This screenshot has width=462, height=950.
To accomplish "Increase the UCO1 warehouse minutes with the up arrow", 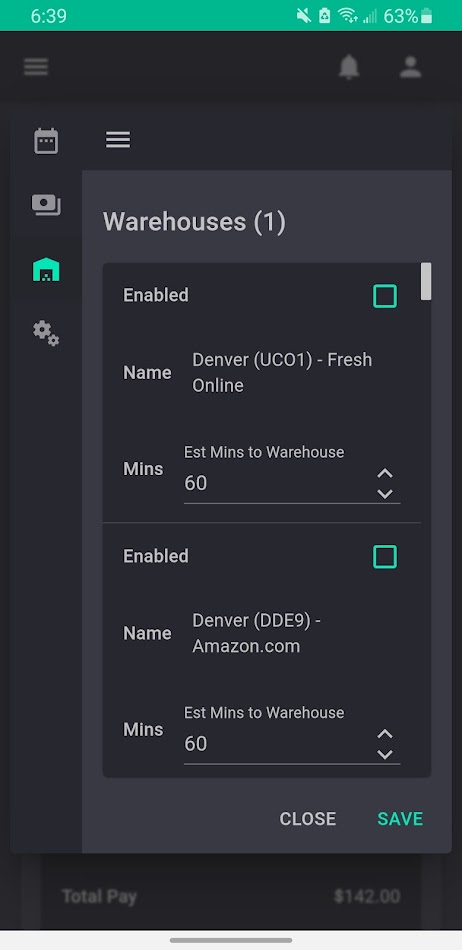I will (385, 474).
